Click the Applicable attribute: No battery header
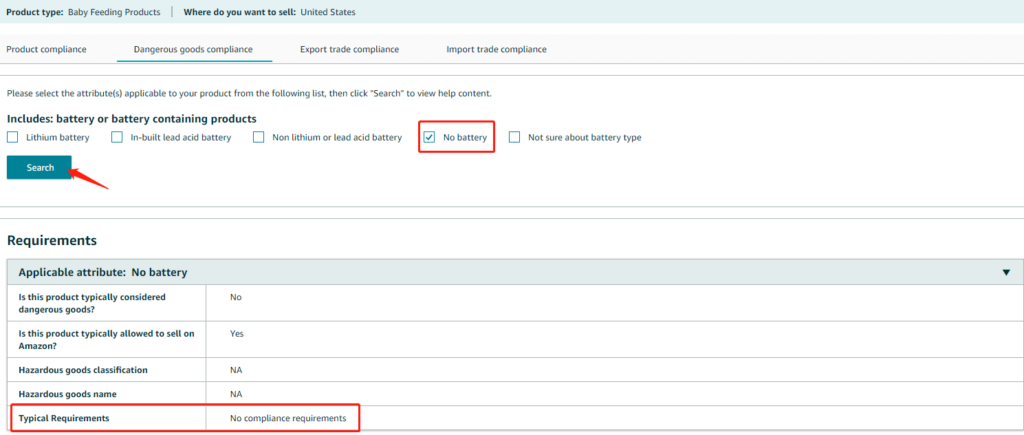 click(103, 272)
